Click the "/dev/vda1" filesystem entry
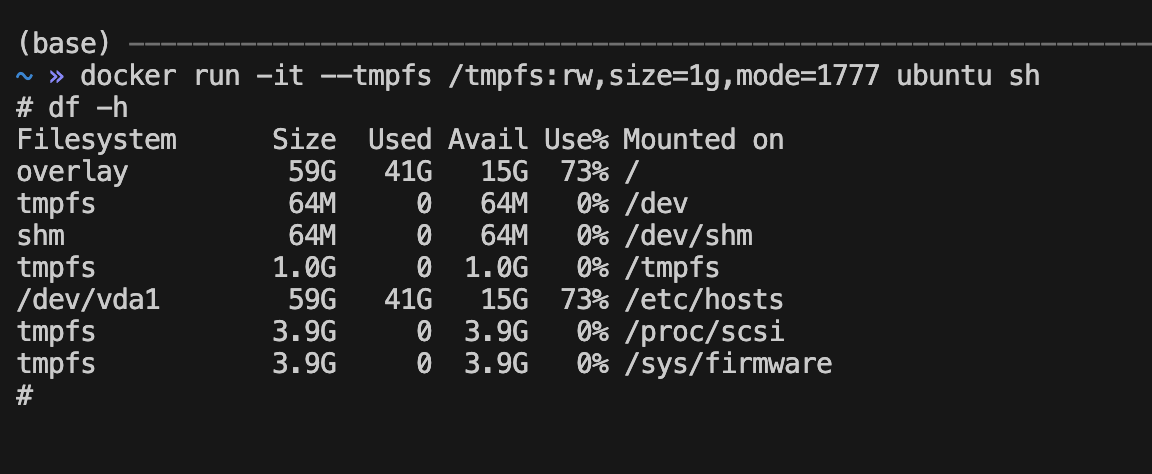This screenshot has width=1152, height=474. coord(88,299)
